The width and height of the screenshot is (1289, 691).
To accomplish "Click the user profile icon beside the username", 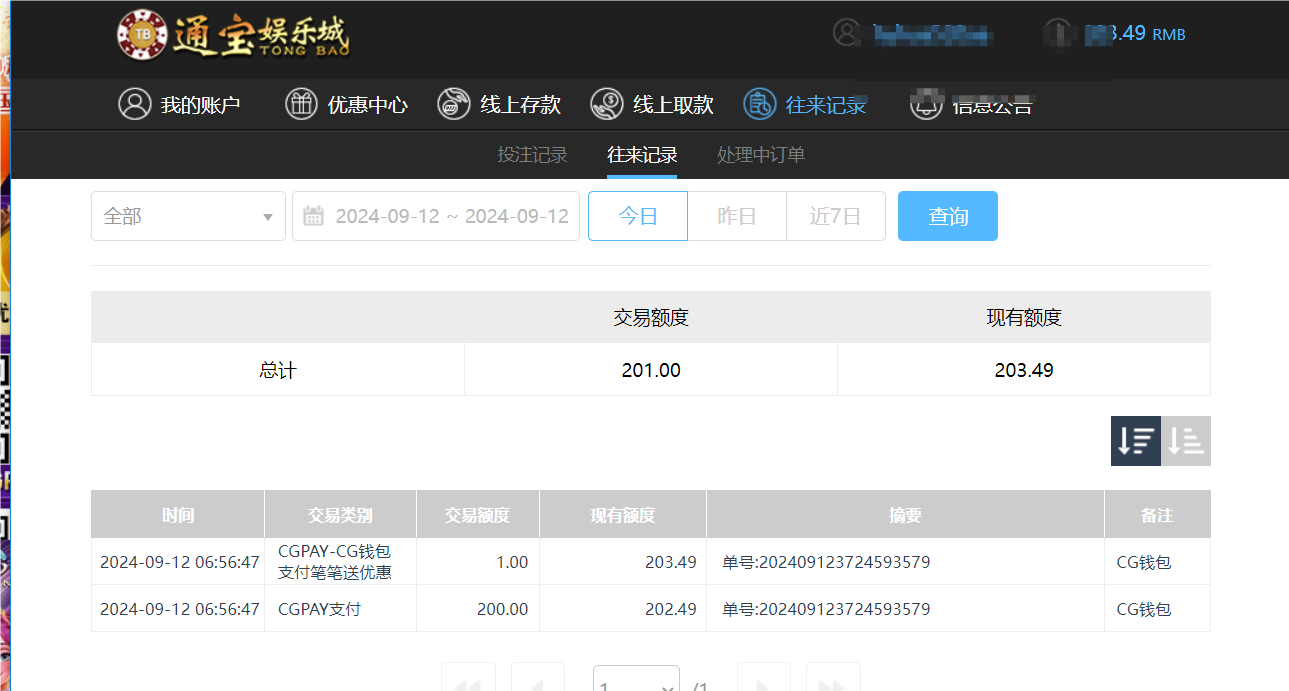I will pos(846,32).
